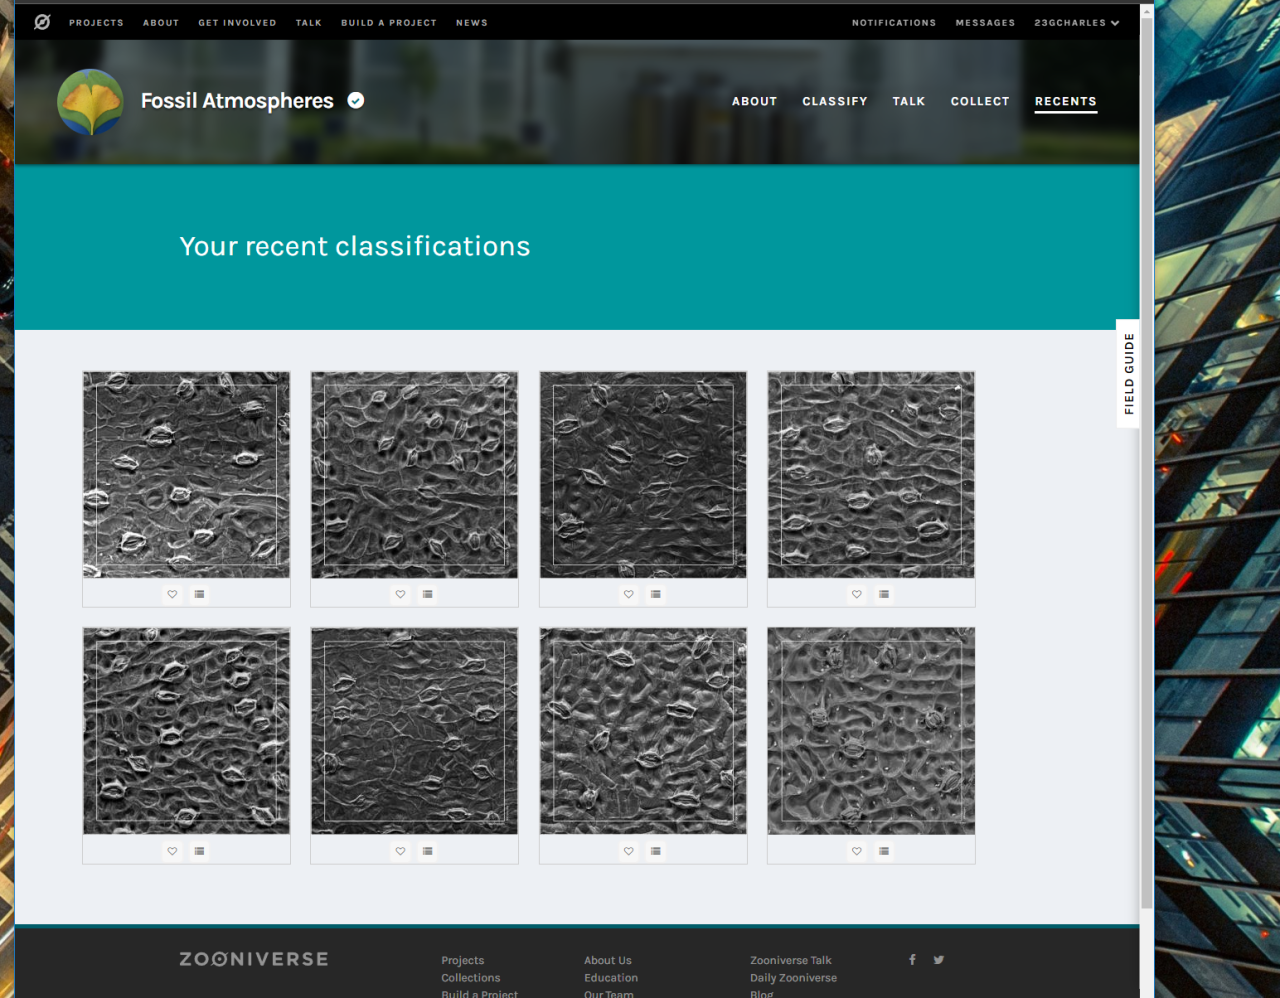
Task: Open NOTIFICATIONS in the top bar
Action: pyautogui.click(x=894, y=22)
